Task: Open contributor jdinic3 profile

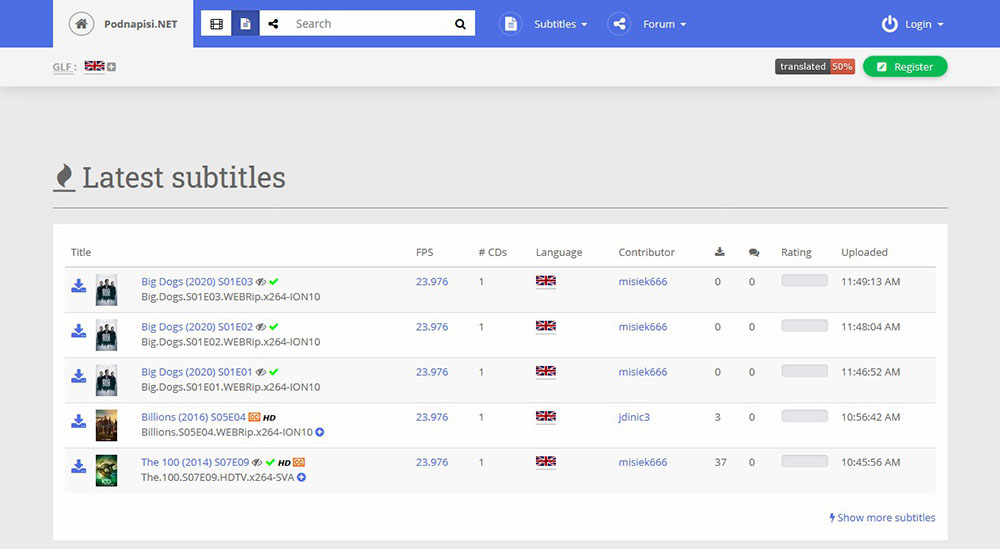Action: click(634, 417)
